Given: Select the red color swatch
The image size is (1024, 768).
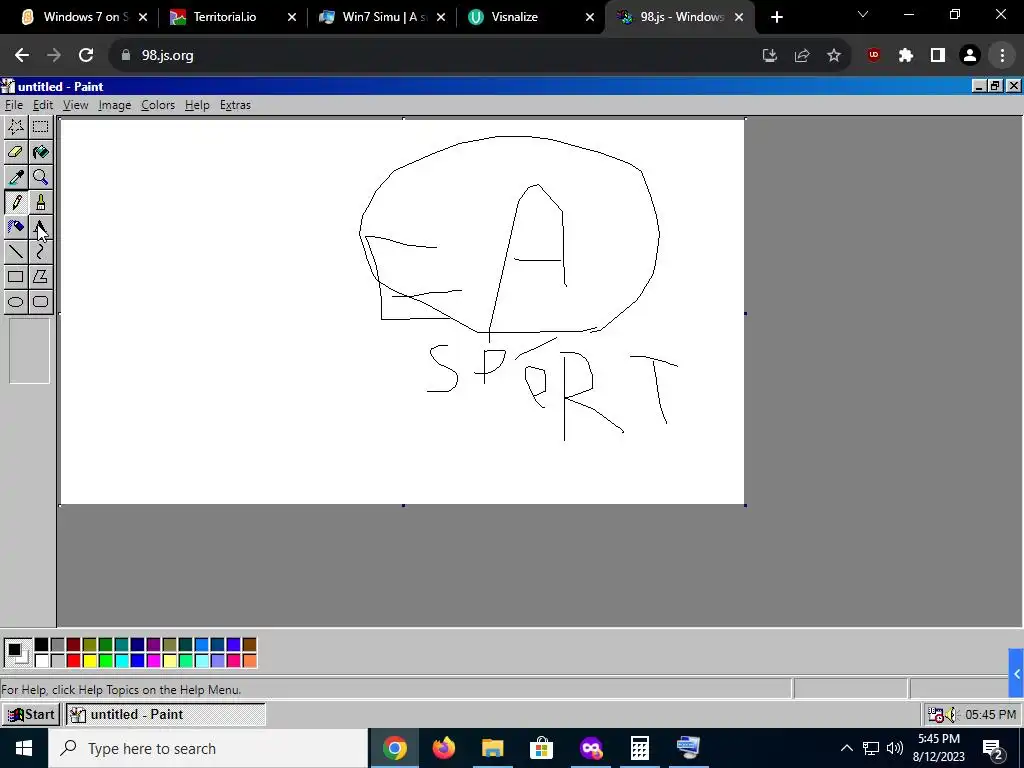Looking at the screenshot, I should [x=73, y=661].
